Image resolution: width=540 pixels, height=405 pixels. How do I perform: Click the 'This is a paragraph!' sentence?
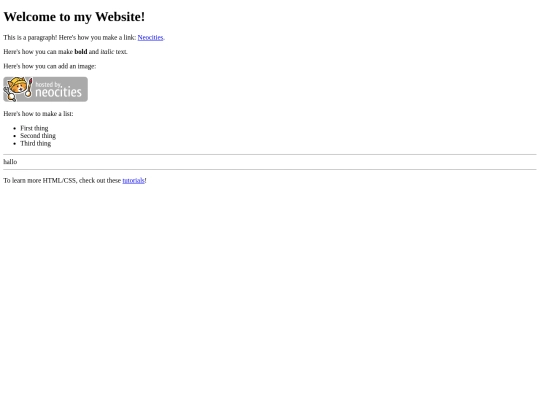pos(30,38)
